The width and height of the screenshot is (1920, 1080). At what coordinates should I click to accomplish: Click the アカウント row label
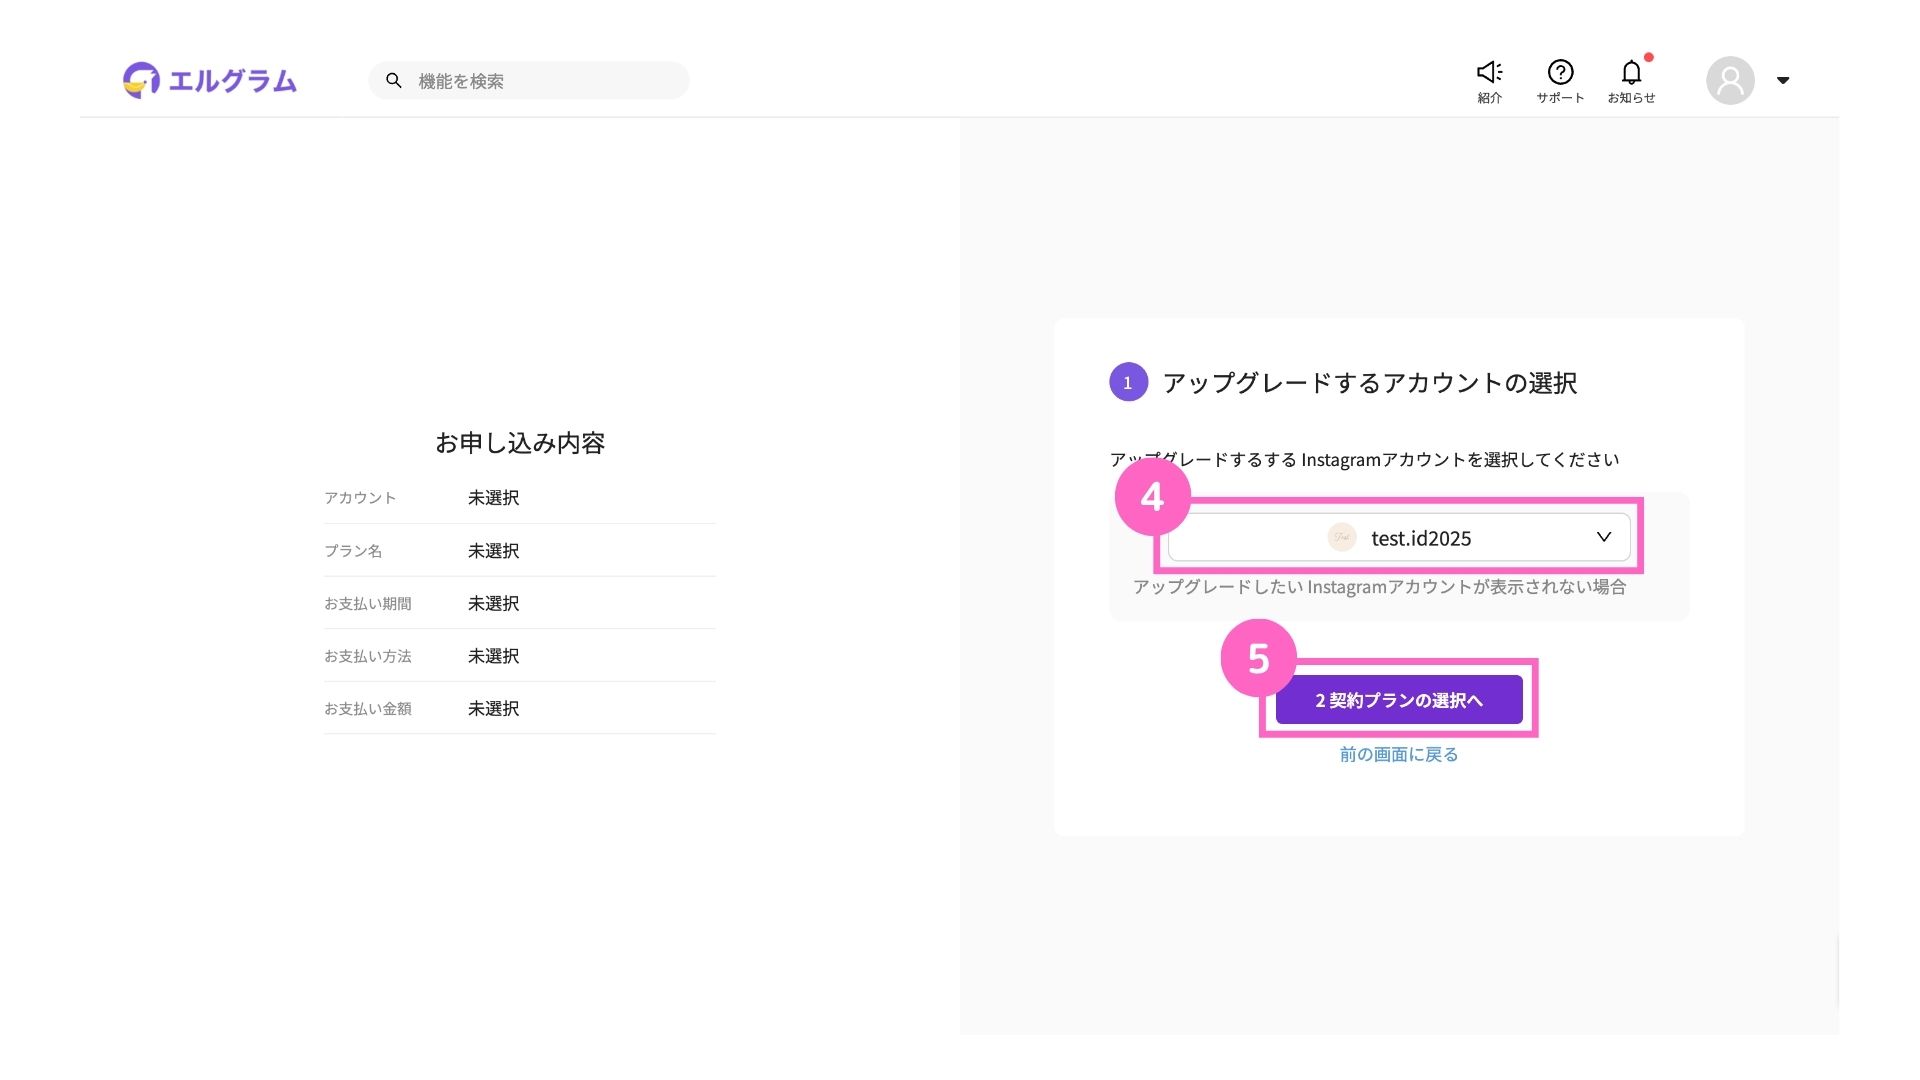coord(360,498)
